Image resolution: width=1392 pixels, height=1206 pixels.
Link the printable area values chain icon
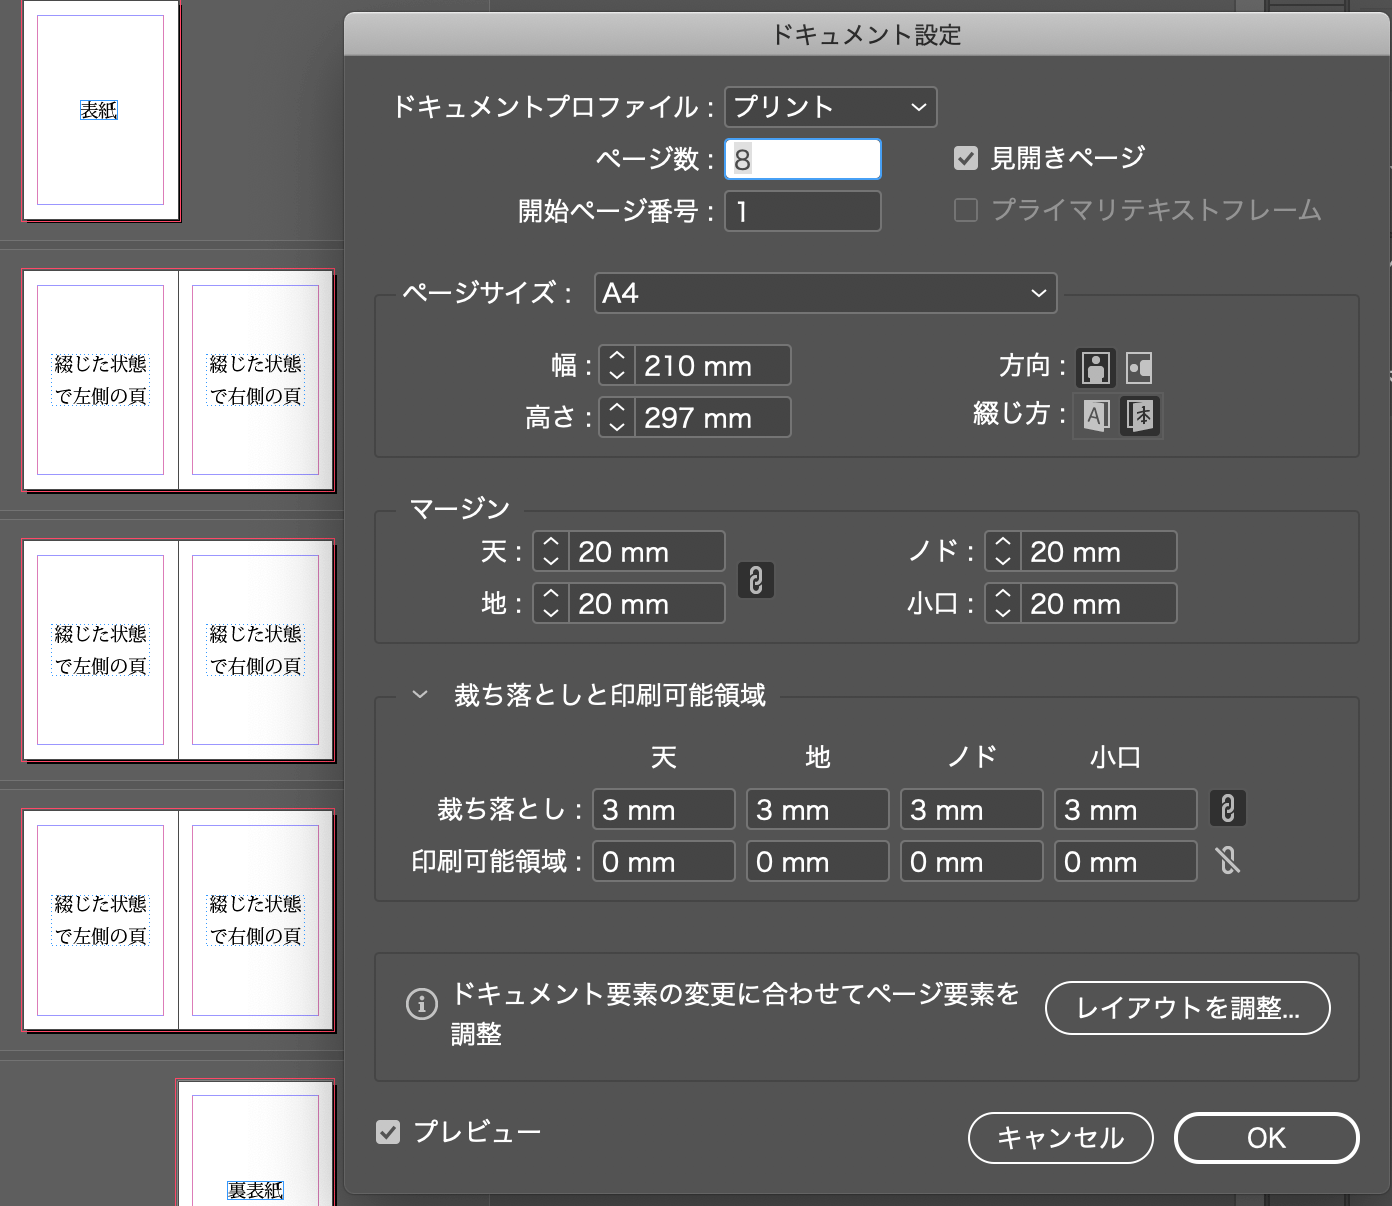tap(1228, 861)
